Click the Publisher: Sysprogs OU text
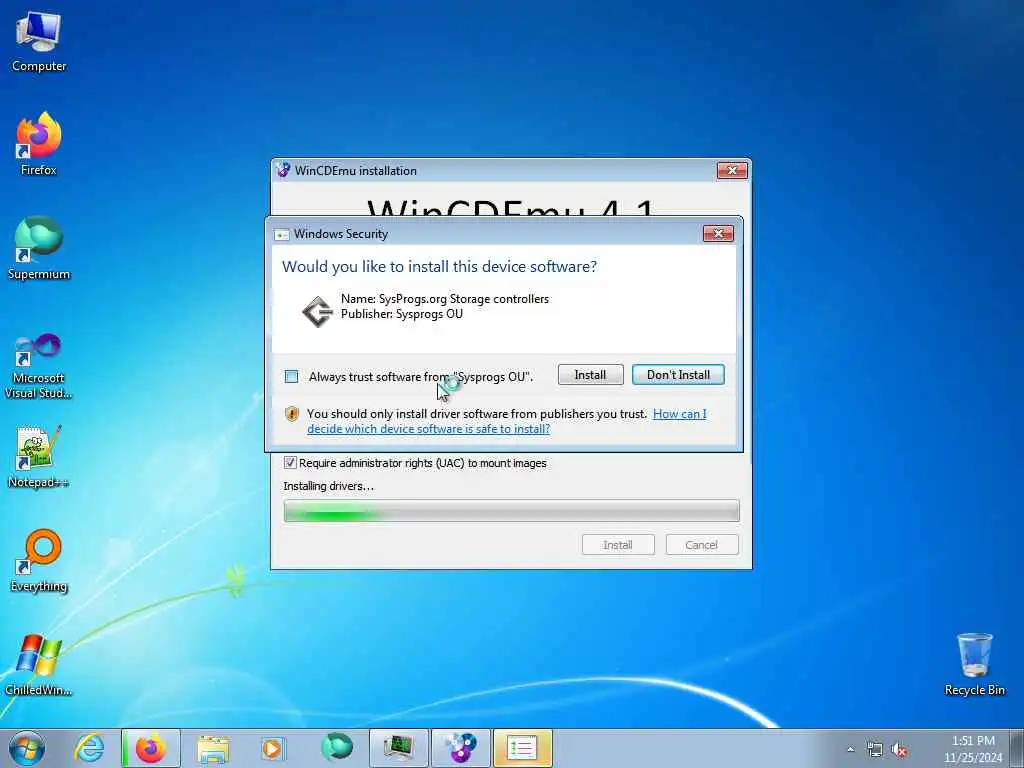This screenshot has width=1024, height=768. coord(402,314)
